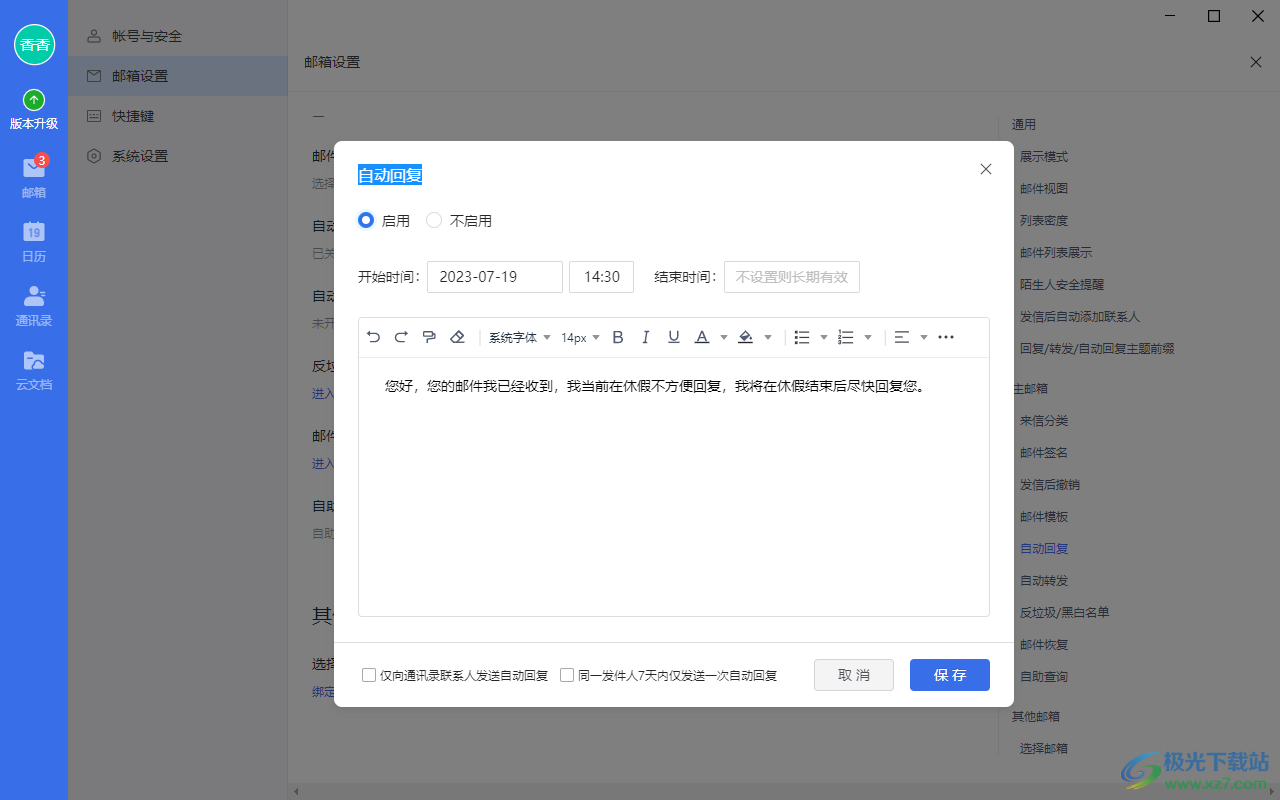The height and width of the screenshot is (800, 1280).
Task: Check 同一发件人7天内仅发送一次自动回复
Action: (x=567, y=675)
